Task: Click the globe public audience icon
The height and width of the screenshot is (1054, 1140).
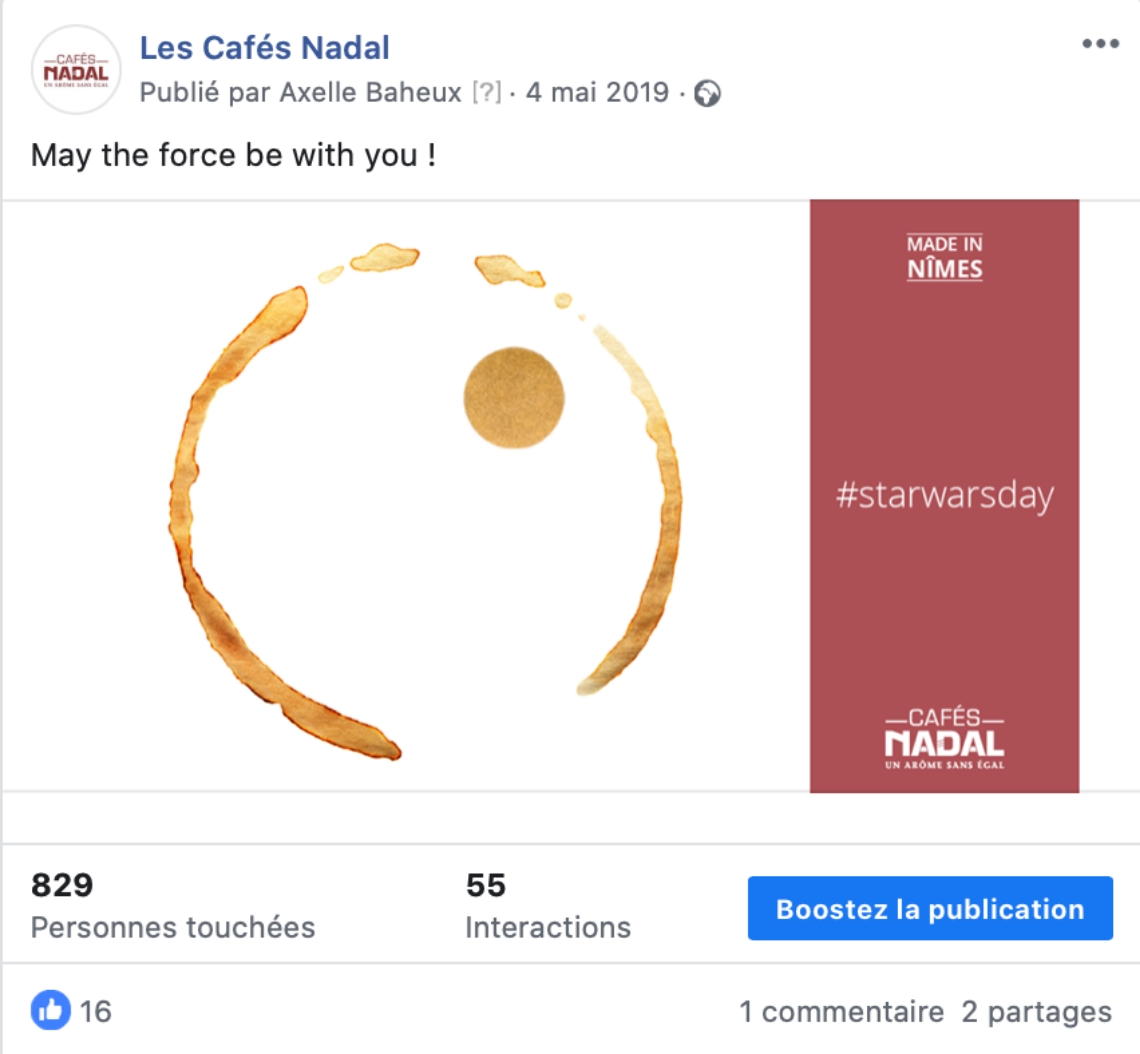Action: click(708, 94)
